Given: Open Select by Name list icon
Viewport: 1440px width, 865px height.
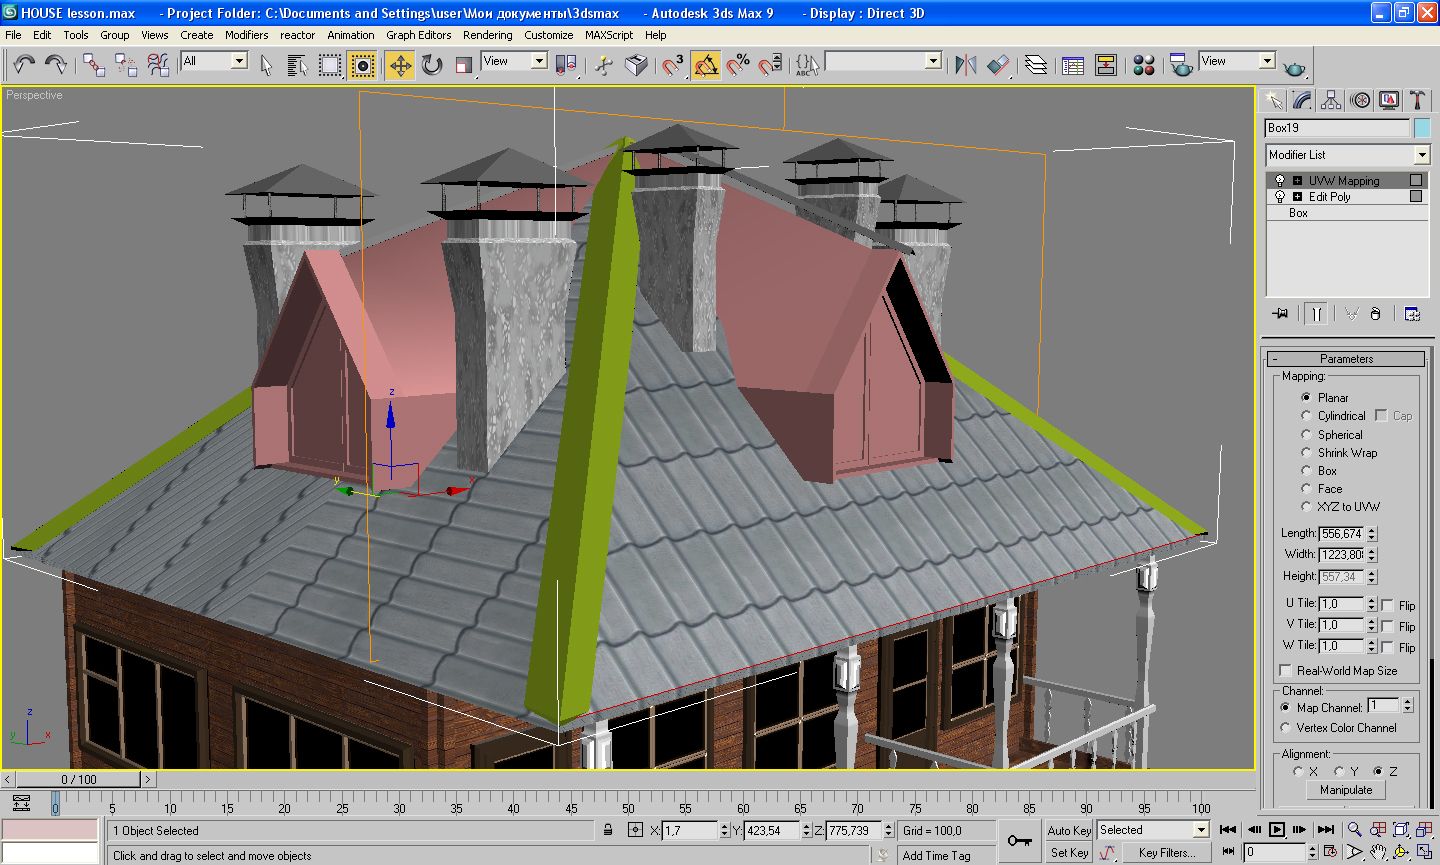Looking at the screenshot, I should [297, 65].
